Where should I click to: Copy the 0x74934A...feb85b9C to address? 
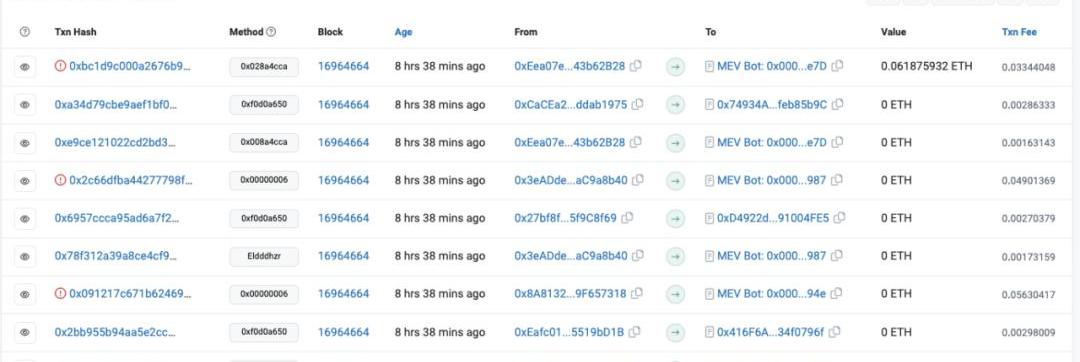coord(838,105)
